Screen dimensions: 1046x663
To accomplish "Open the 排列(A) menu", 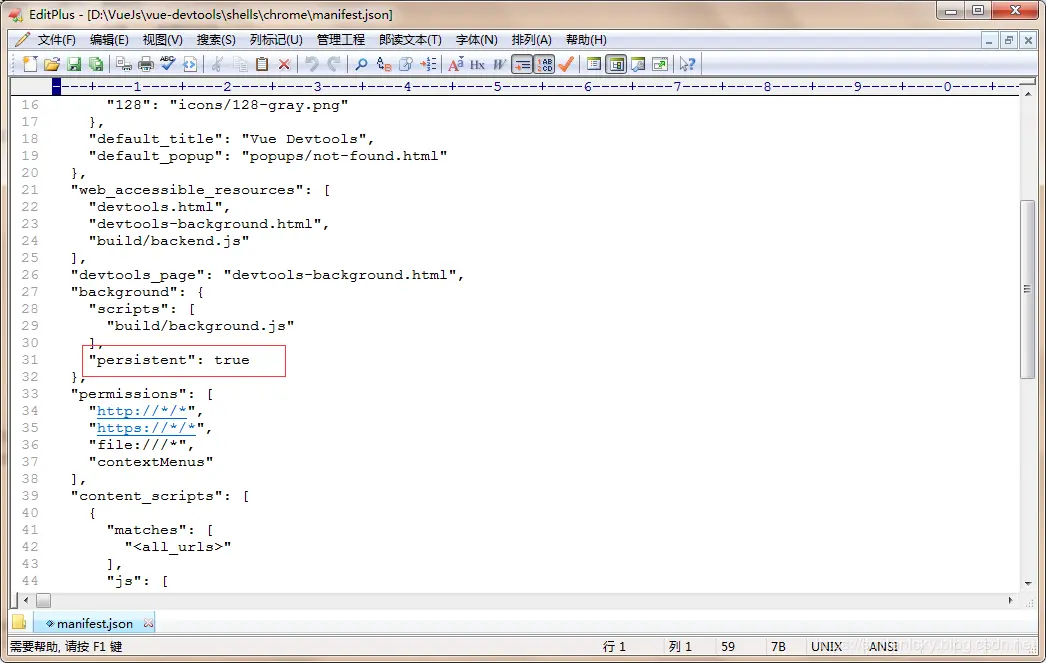I will pos(532,40).
